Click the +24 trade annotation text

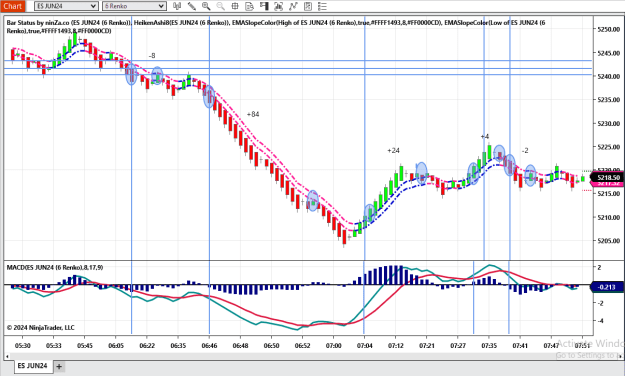coord(393,150)
